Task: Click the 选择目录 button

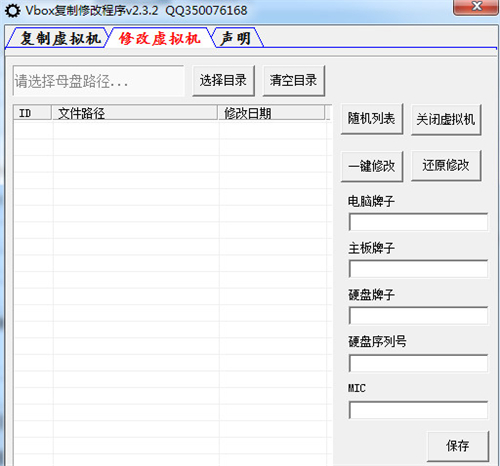Action: point(223,81)
